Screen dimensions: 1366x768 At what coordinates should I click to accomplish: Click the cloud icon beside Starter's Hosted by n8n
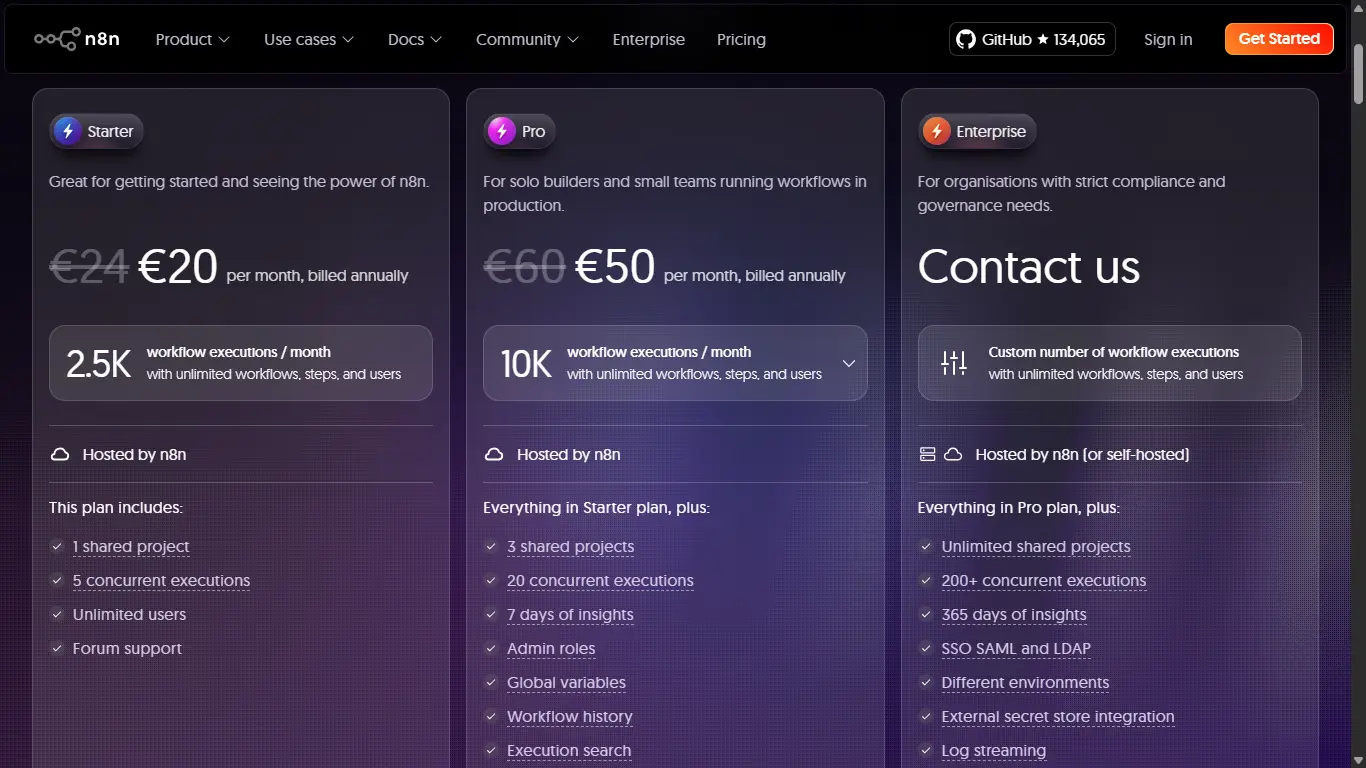[60, 454]
